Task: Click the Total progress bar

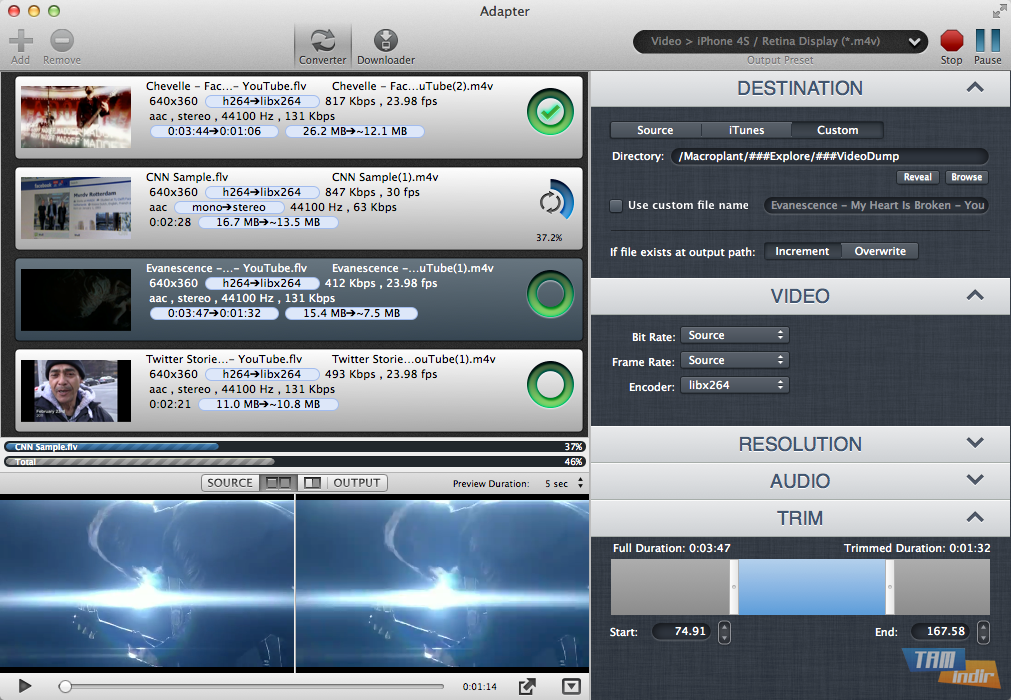Action: pyautogui.click(x=295, y=462)
